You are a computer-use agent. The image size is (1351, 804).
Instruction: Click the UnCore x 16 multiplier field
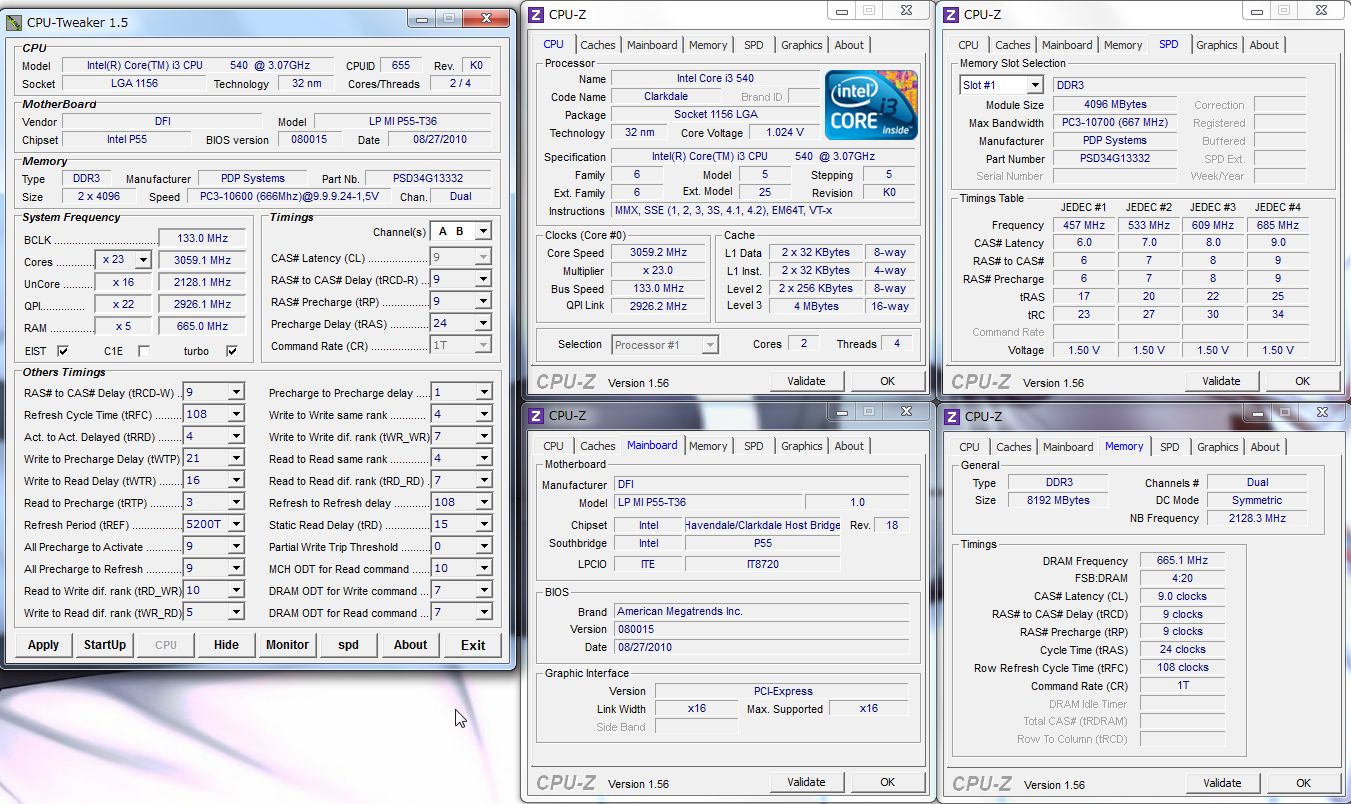124,282
